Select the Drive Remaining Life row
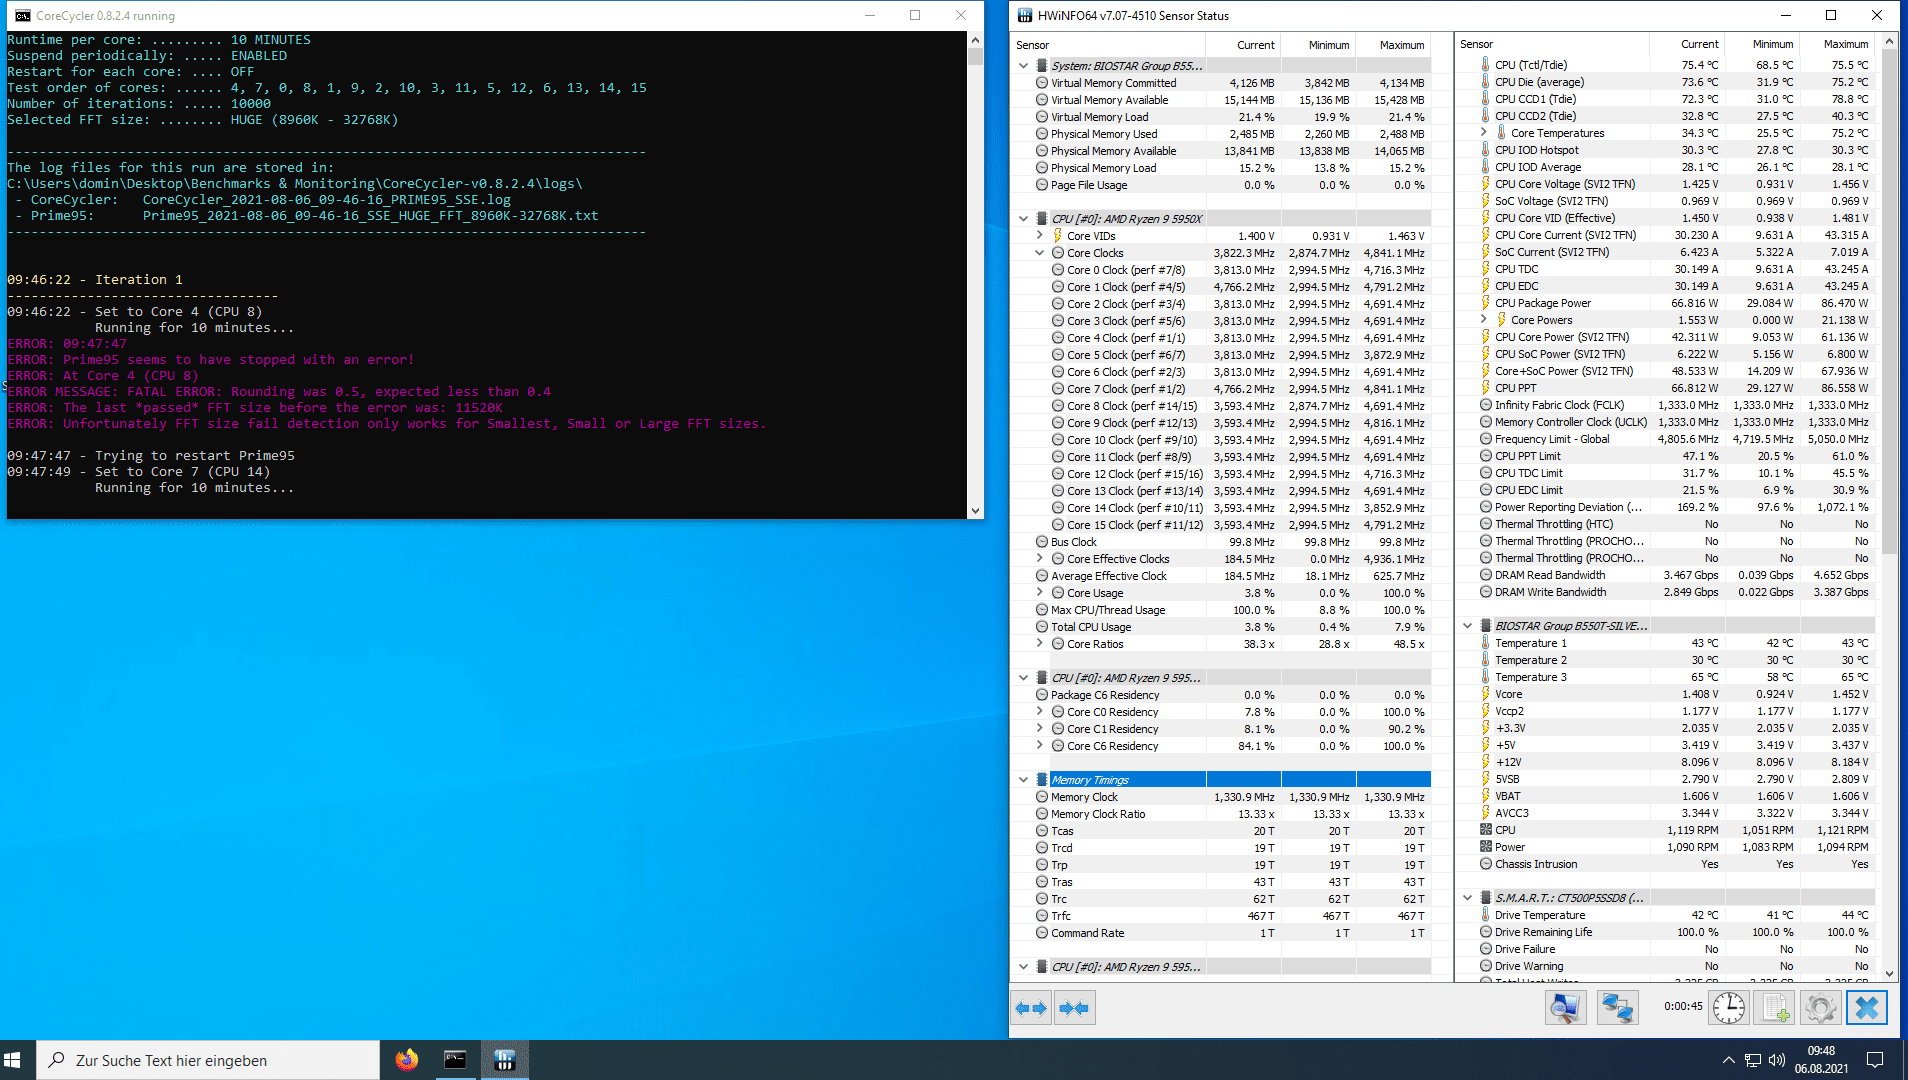 click(1666, 932)
